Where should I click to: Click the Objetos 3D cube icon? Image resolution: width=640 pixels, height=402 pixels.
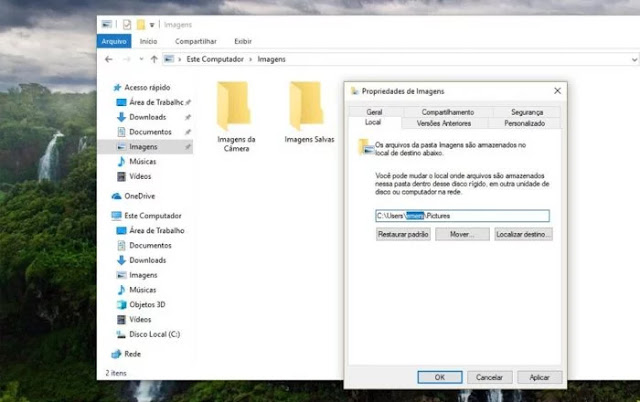121,304
